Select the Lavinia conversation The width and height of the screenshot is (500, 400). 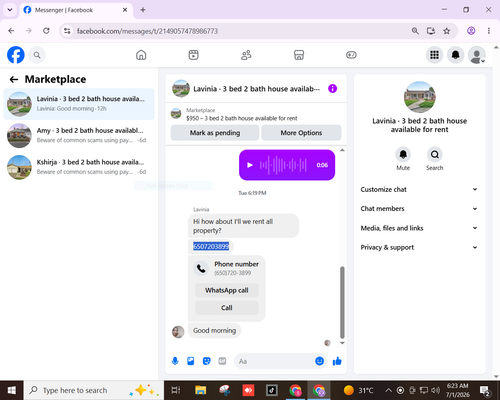click(x=79, y=104)
